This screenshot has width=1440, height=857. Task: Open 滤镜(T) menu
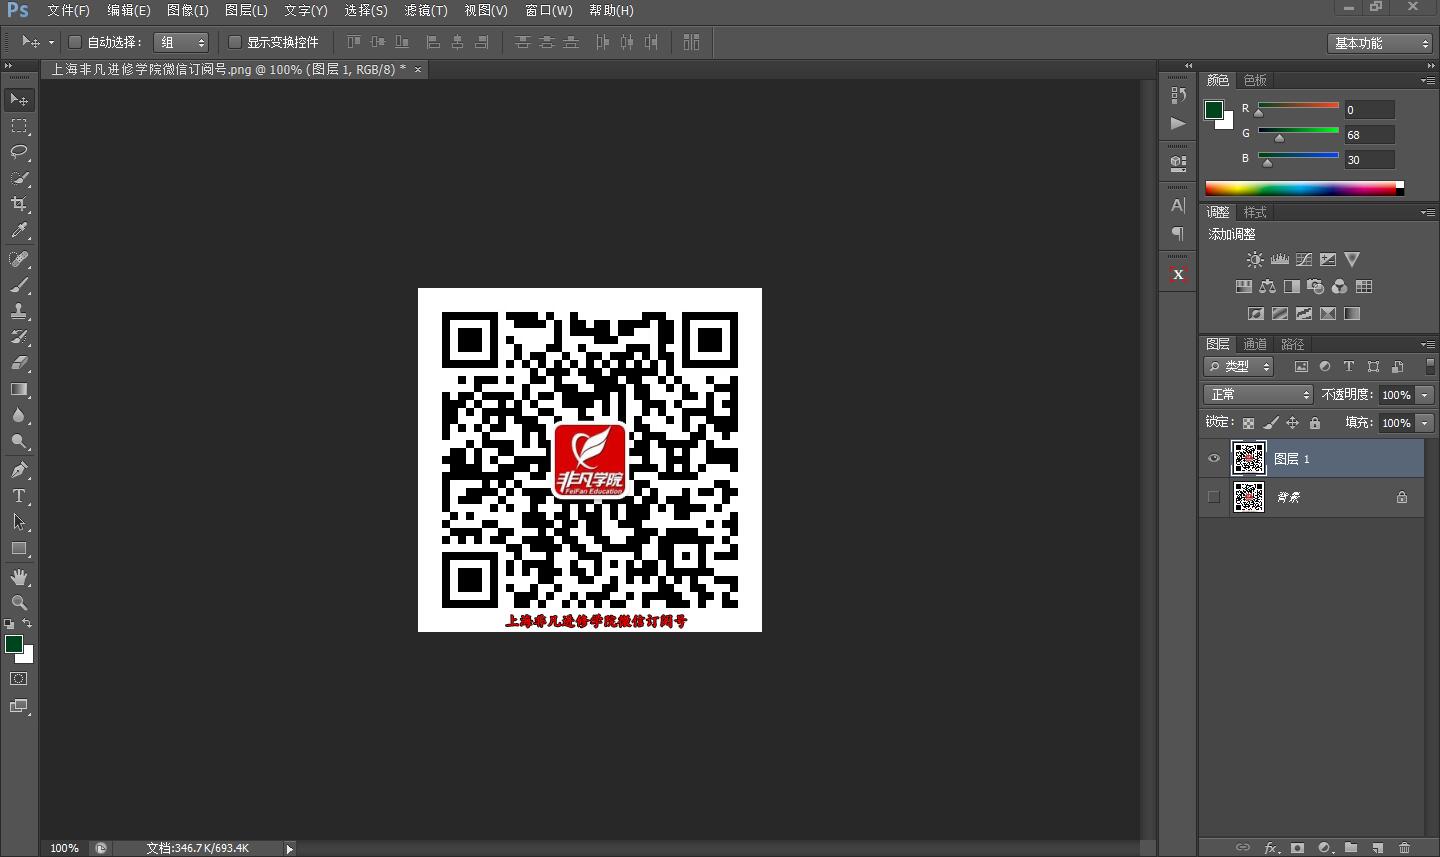426,10
